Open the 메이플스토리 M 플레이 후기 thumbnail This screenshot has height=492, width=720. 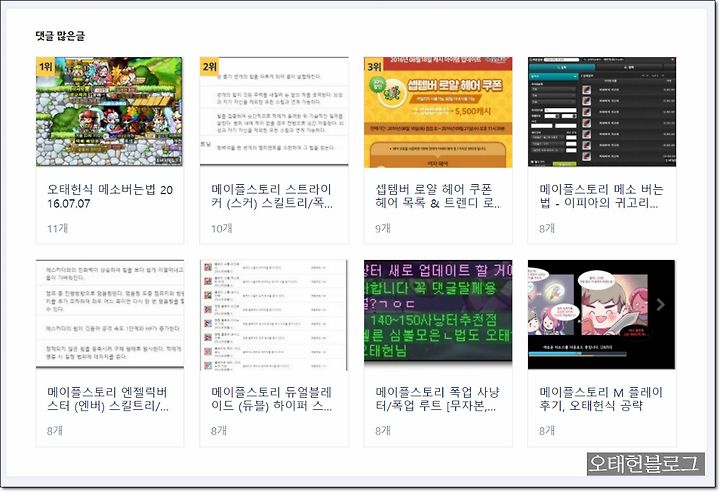click(x=602, y=314)
